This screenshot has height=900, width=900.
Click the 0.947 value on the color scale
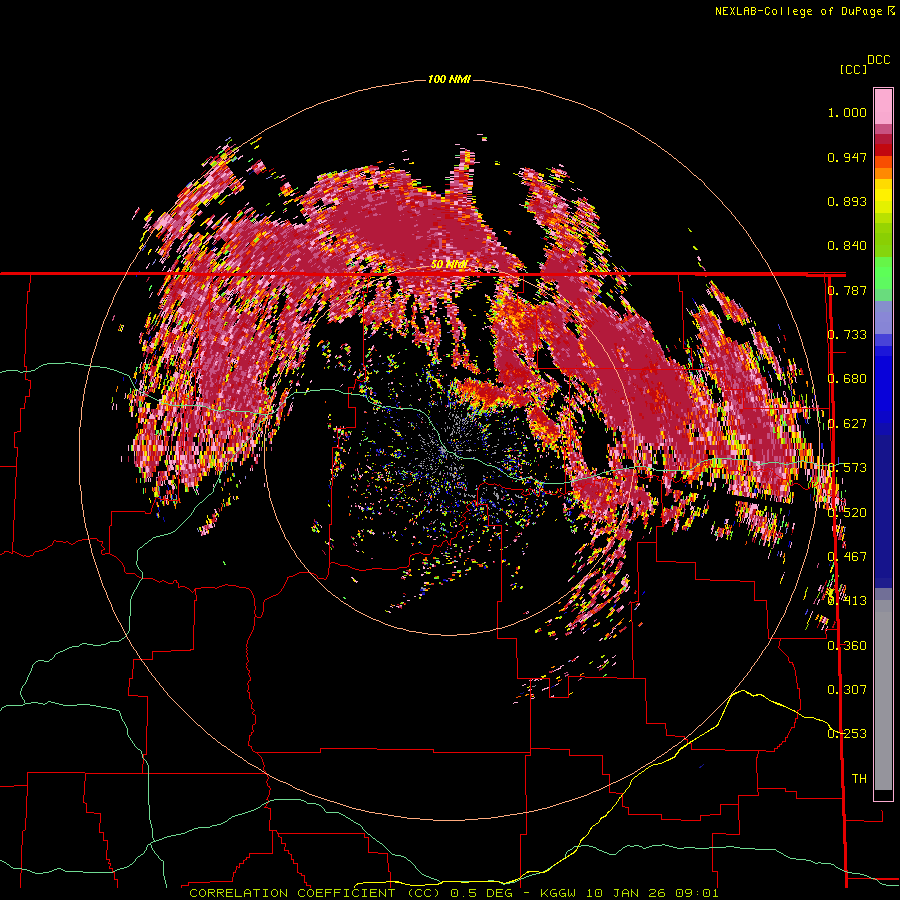[847, 157]
